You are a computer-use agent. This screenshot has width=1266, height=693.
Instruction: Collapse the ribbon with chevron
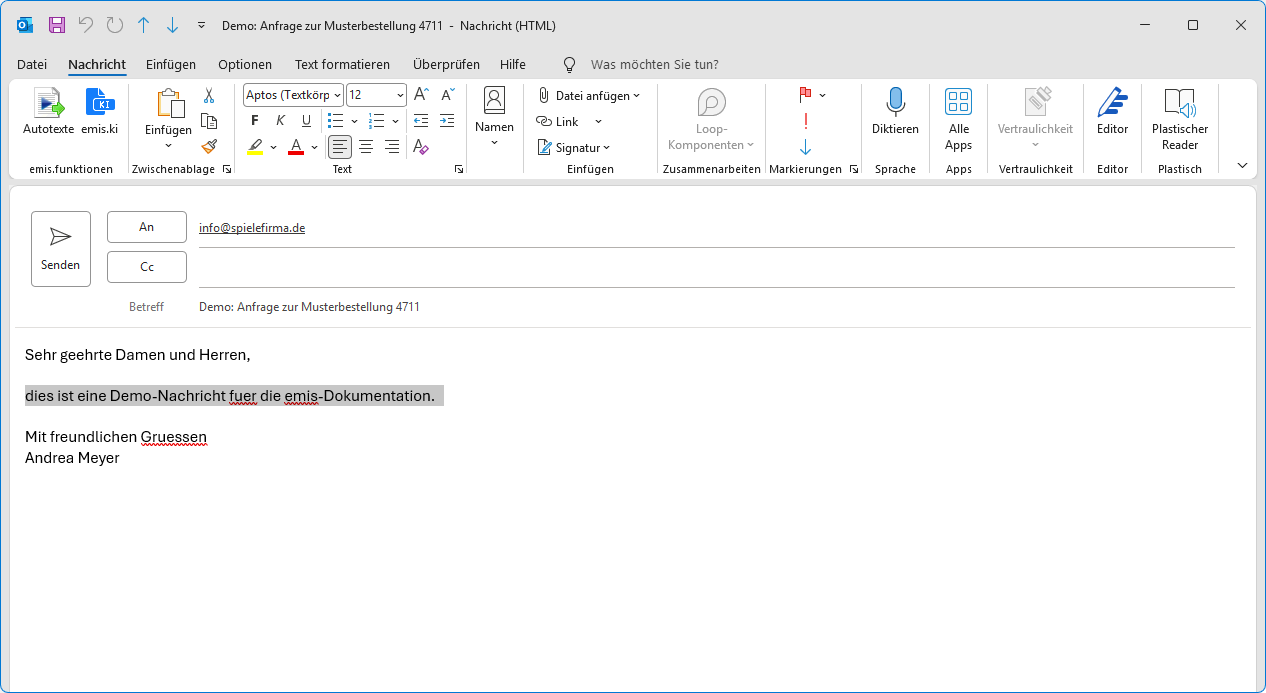[x=1242, y=165]
